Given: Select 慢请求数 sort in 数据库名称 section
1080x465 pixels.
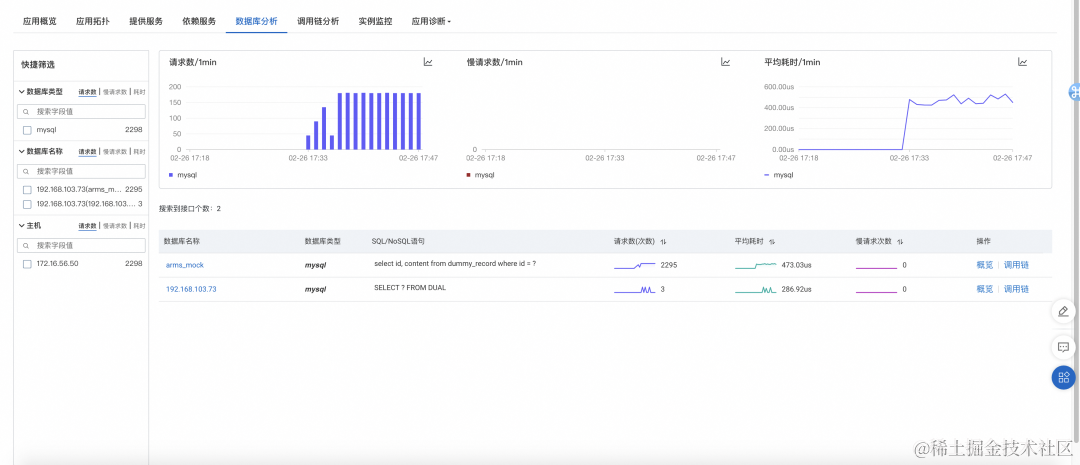Looking at the screenshot, I should 115,151.
